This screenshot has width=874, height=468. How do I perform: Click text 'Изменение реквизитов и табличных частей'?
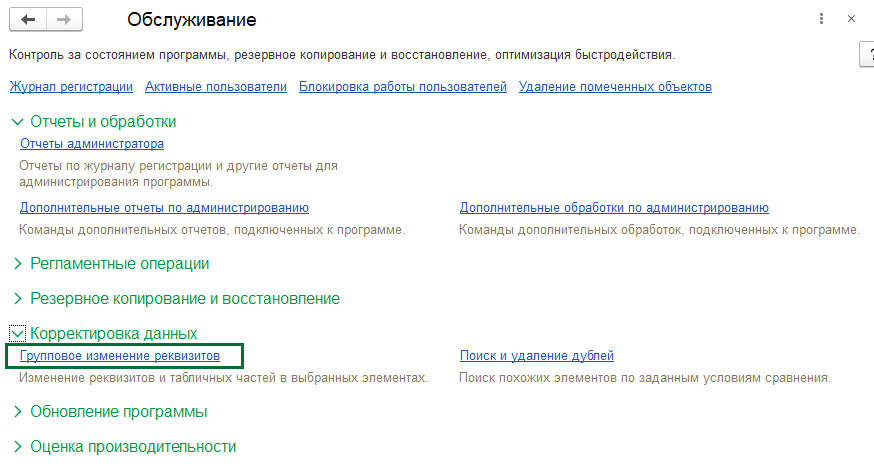pos(224,378)
